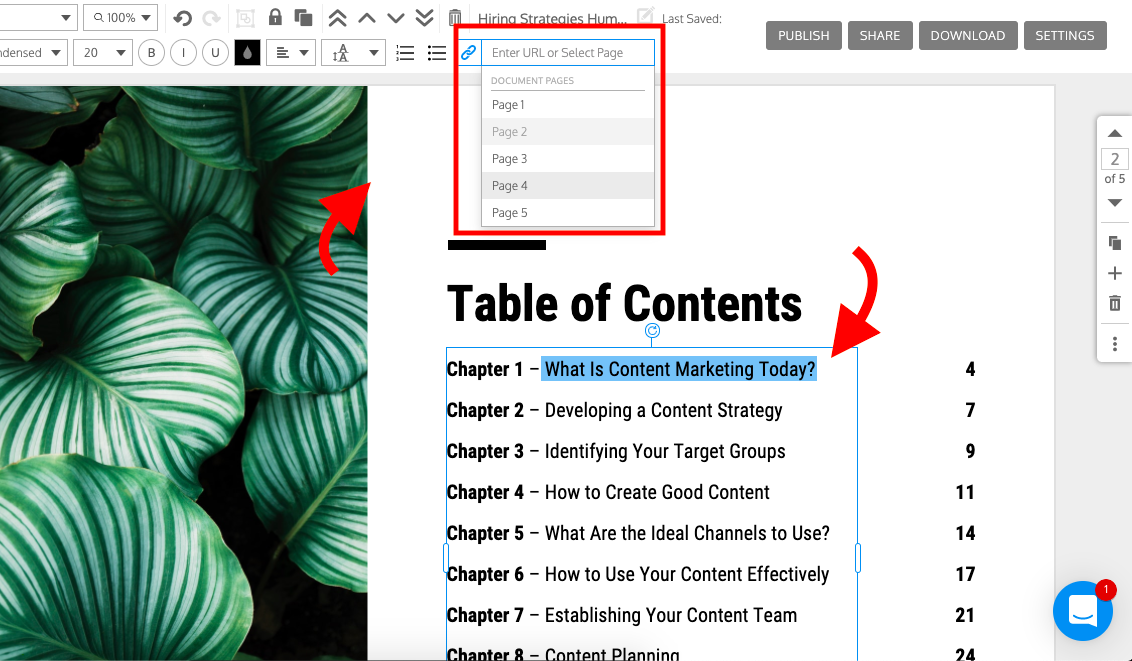This screenshot has width=1132, height=661.
Task: Click the Enter URL or Select Page field
Action: pos(567,53)
